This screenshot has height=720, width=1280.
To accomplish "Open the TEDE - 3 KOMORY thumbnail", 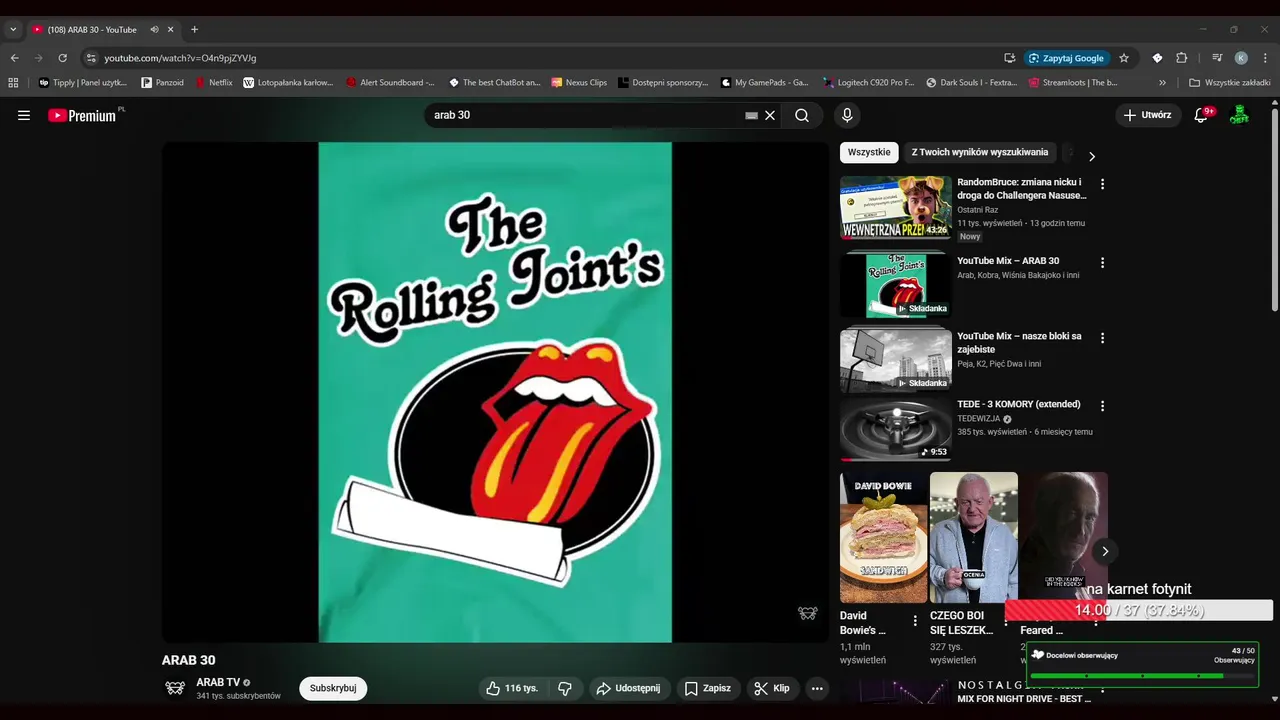I will [896, 429].
